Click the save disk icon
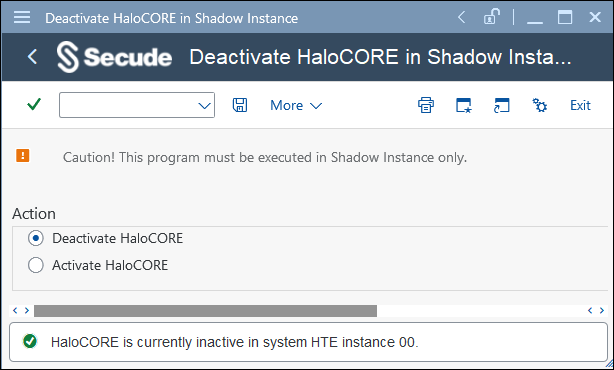 pyautogui.click(x=240, y=105)
